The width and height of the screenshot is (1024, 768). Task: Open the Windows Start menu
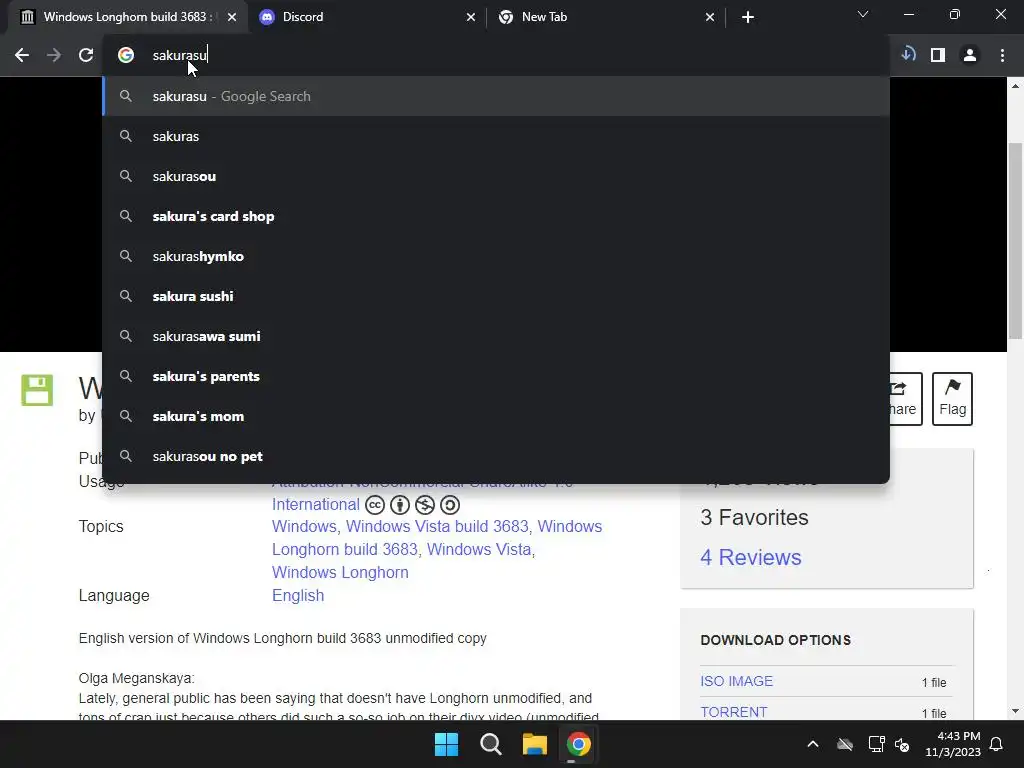(447, 744)
